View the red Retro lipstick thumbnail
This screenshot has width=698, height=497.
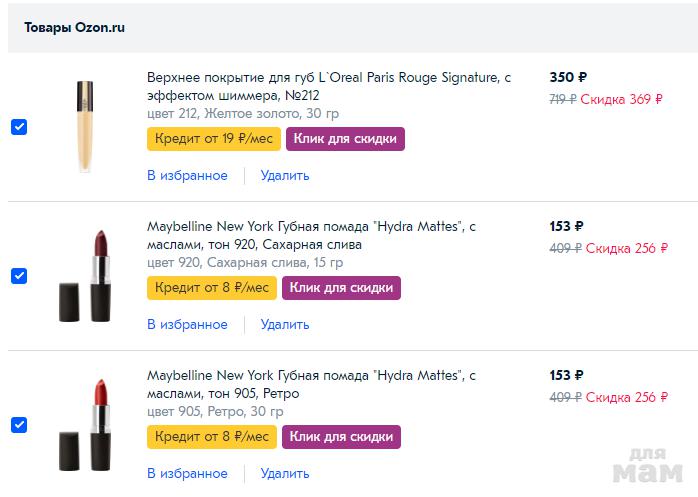click(x=82, y=425)
